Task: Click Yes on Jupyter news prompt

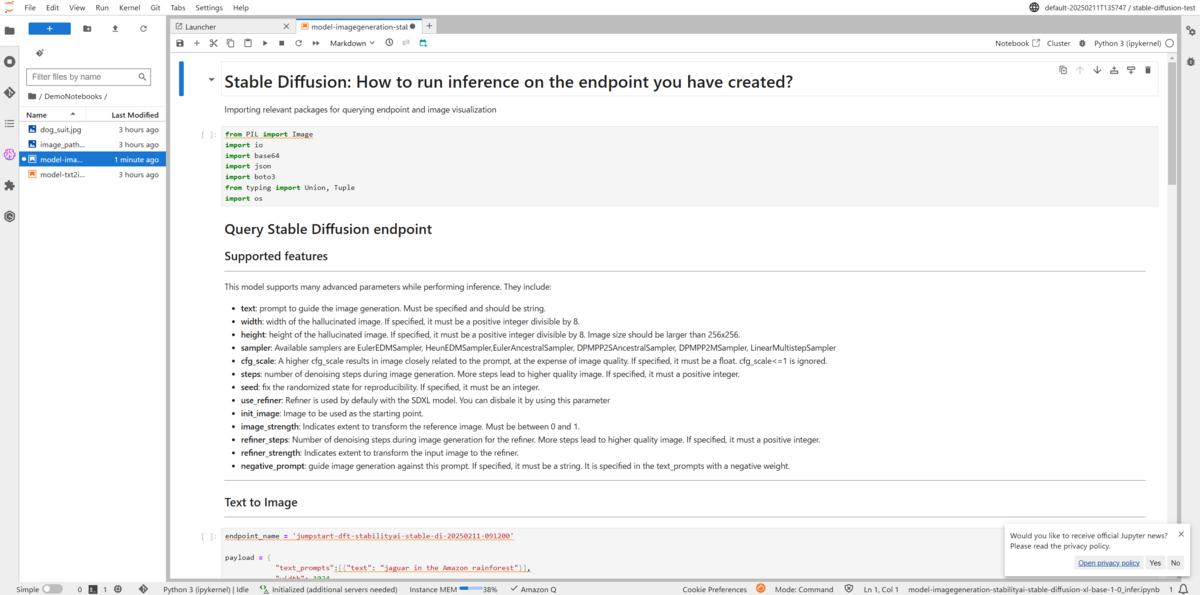Action: pyautogui.click(x=1155, y=563)
